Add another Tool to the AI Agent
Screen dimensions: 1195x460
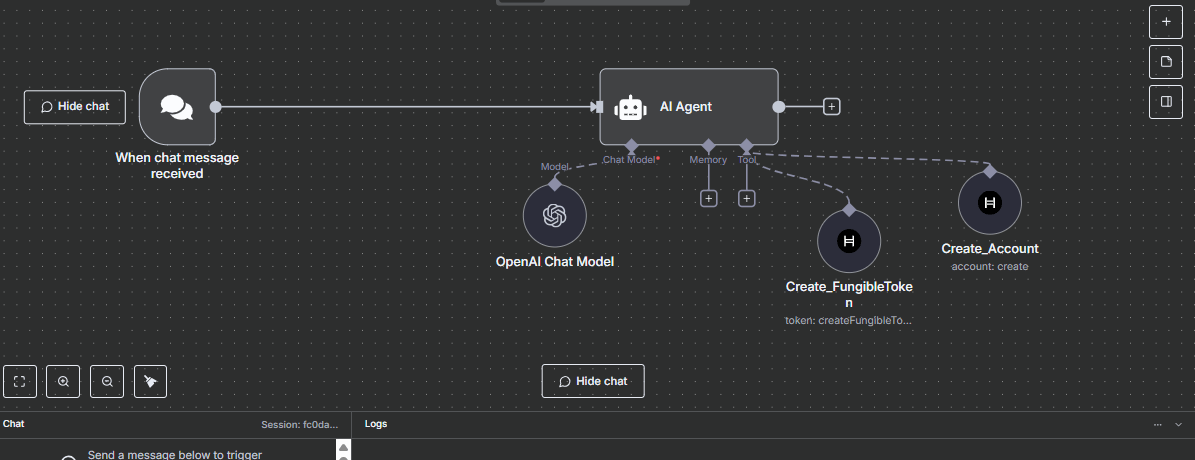[x=746, y=199]
